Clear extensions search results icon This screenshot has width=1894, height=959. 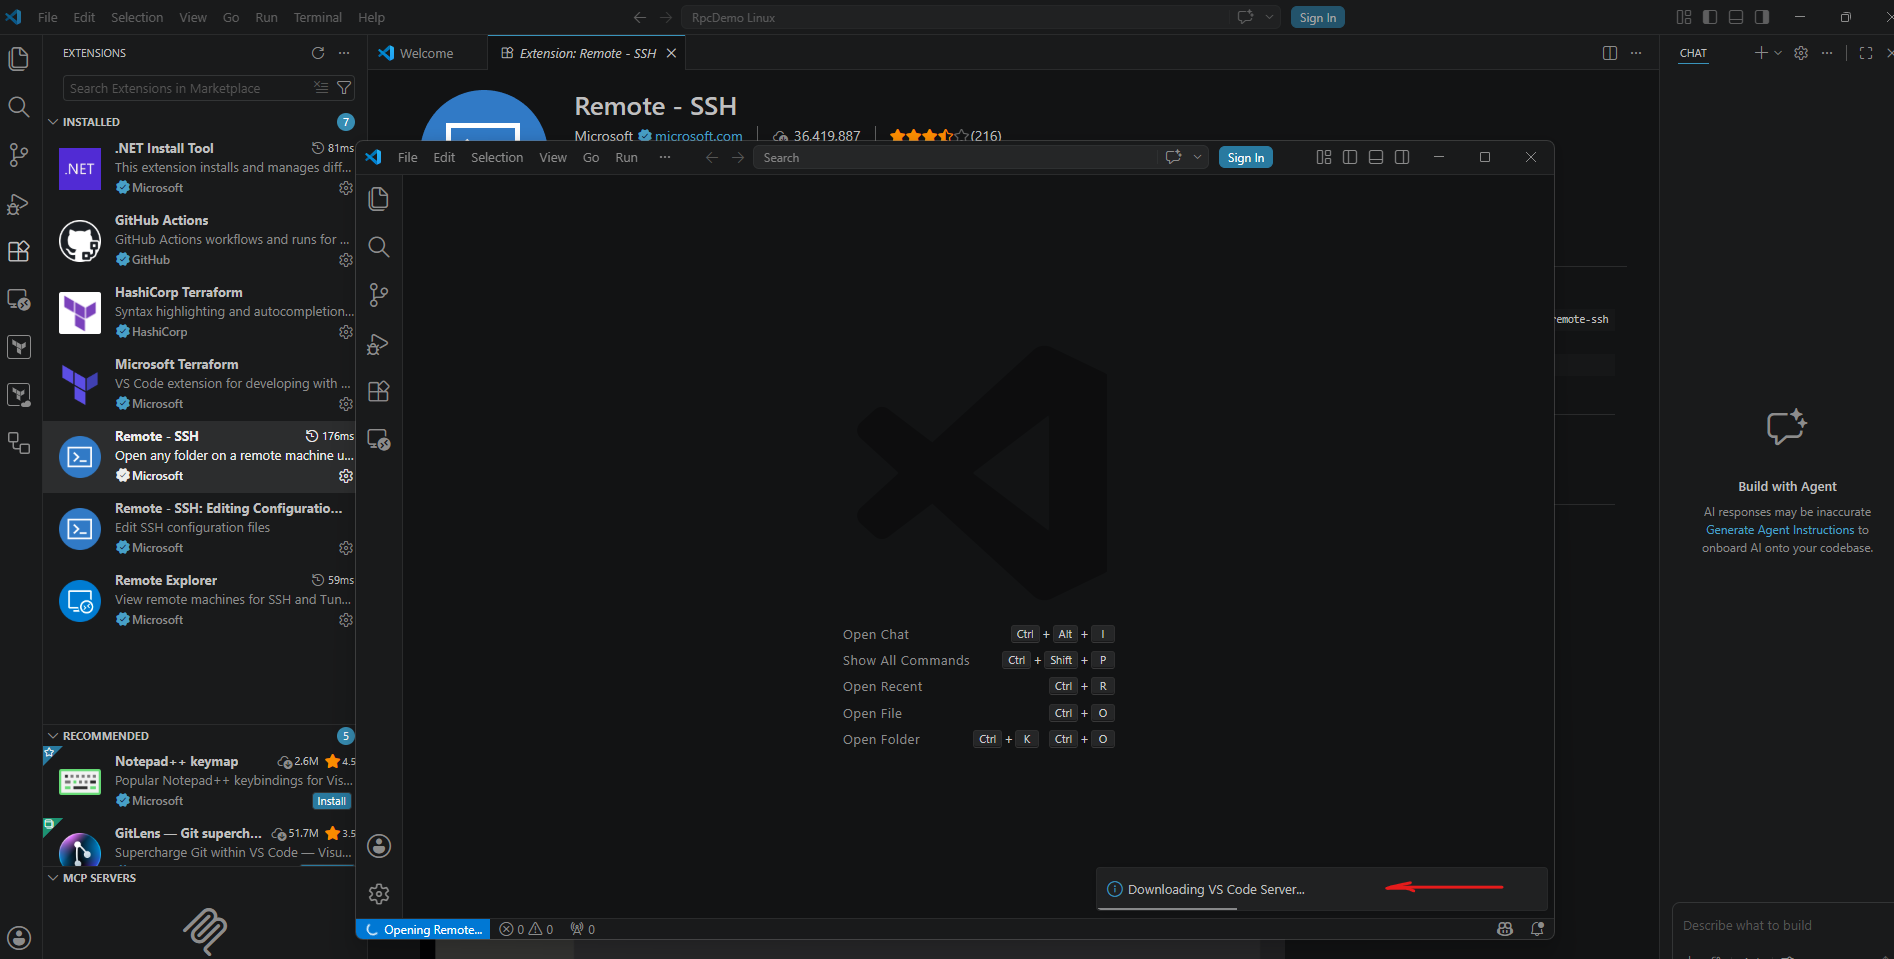coord(321,88)
